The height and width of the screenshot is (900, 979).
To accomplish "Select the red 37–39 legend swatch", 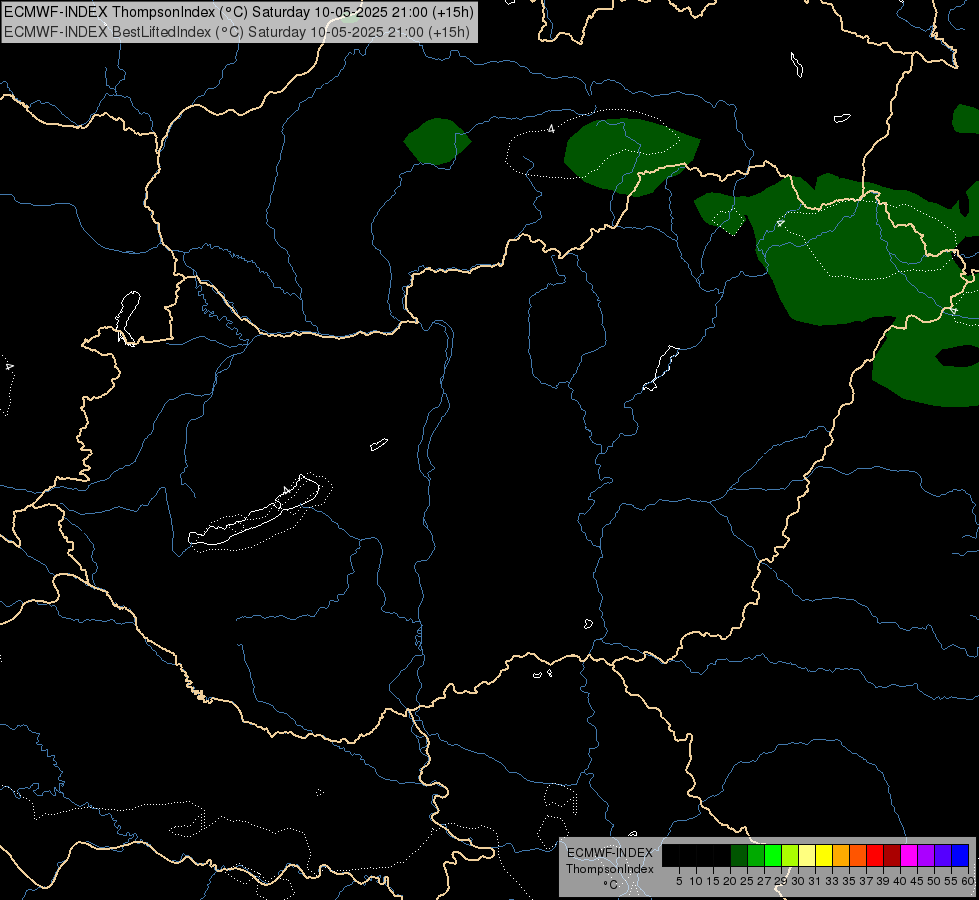I will point(875,855).
